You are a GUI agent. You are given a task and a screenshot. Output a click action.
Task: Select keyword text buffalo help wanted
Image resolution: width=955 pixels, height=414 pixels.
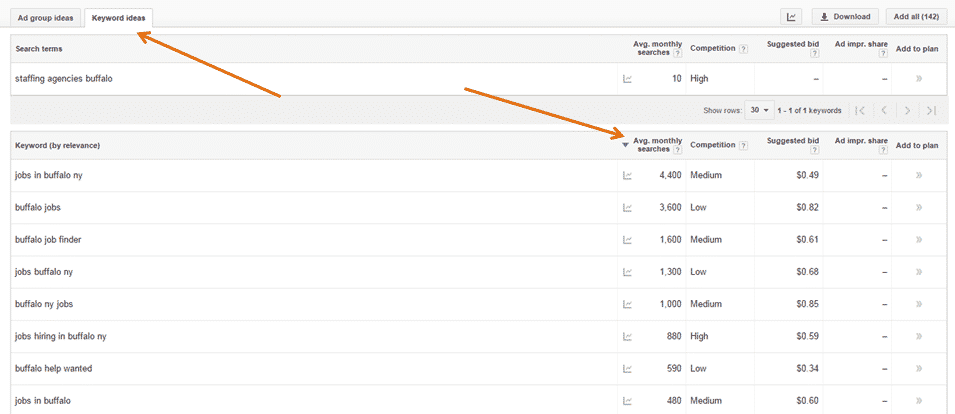54,368
